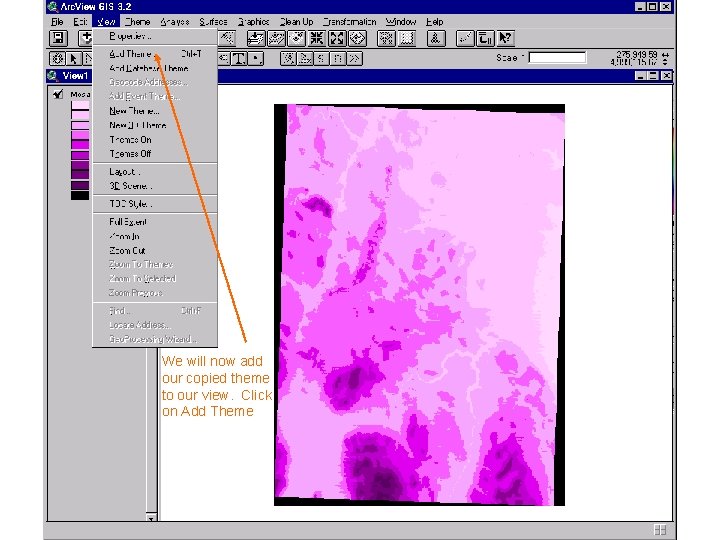Click the Mosaic theme name in the legend
This screenshot has height=540, width=720.
[x=80, y=94]
